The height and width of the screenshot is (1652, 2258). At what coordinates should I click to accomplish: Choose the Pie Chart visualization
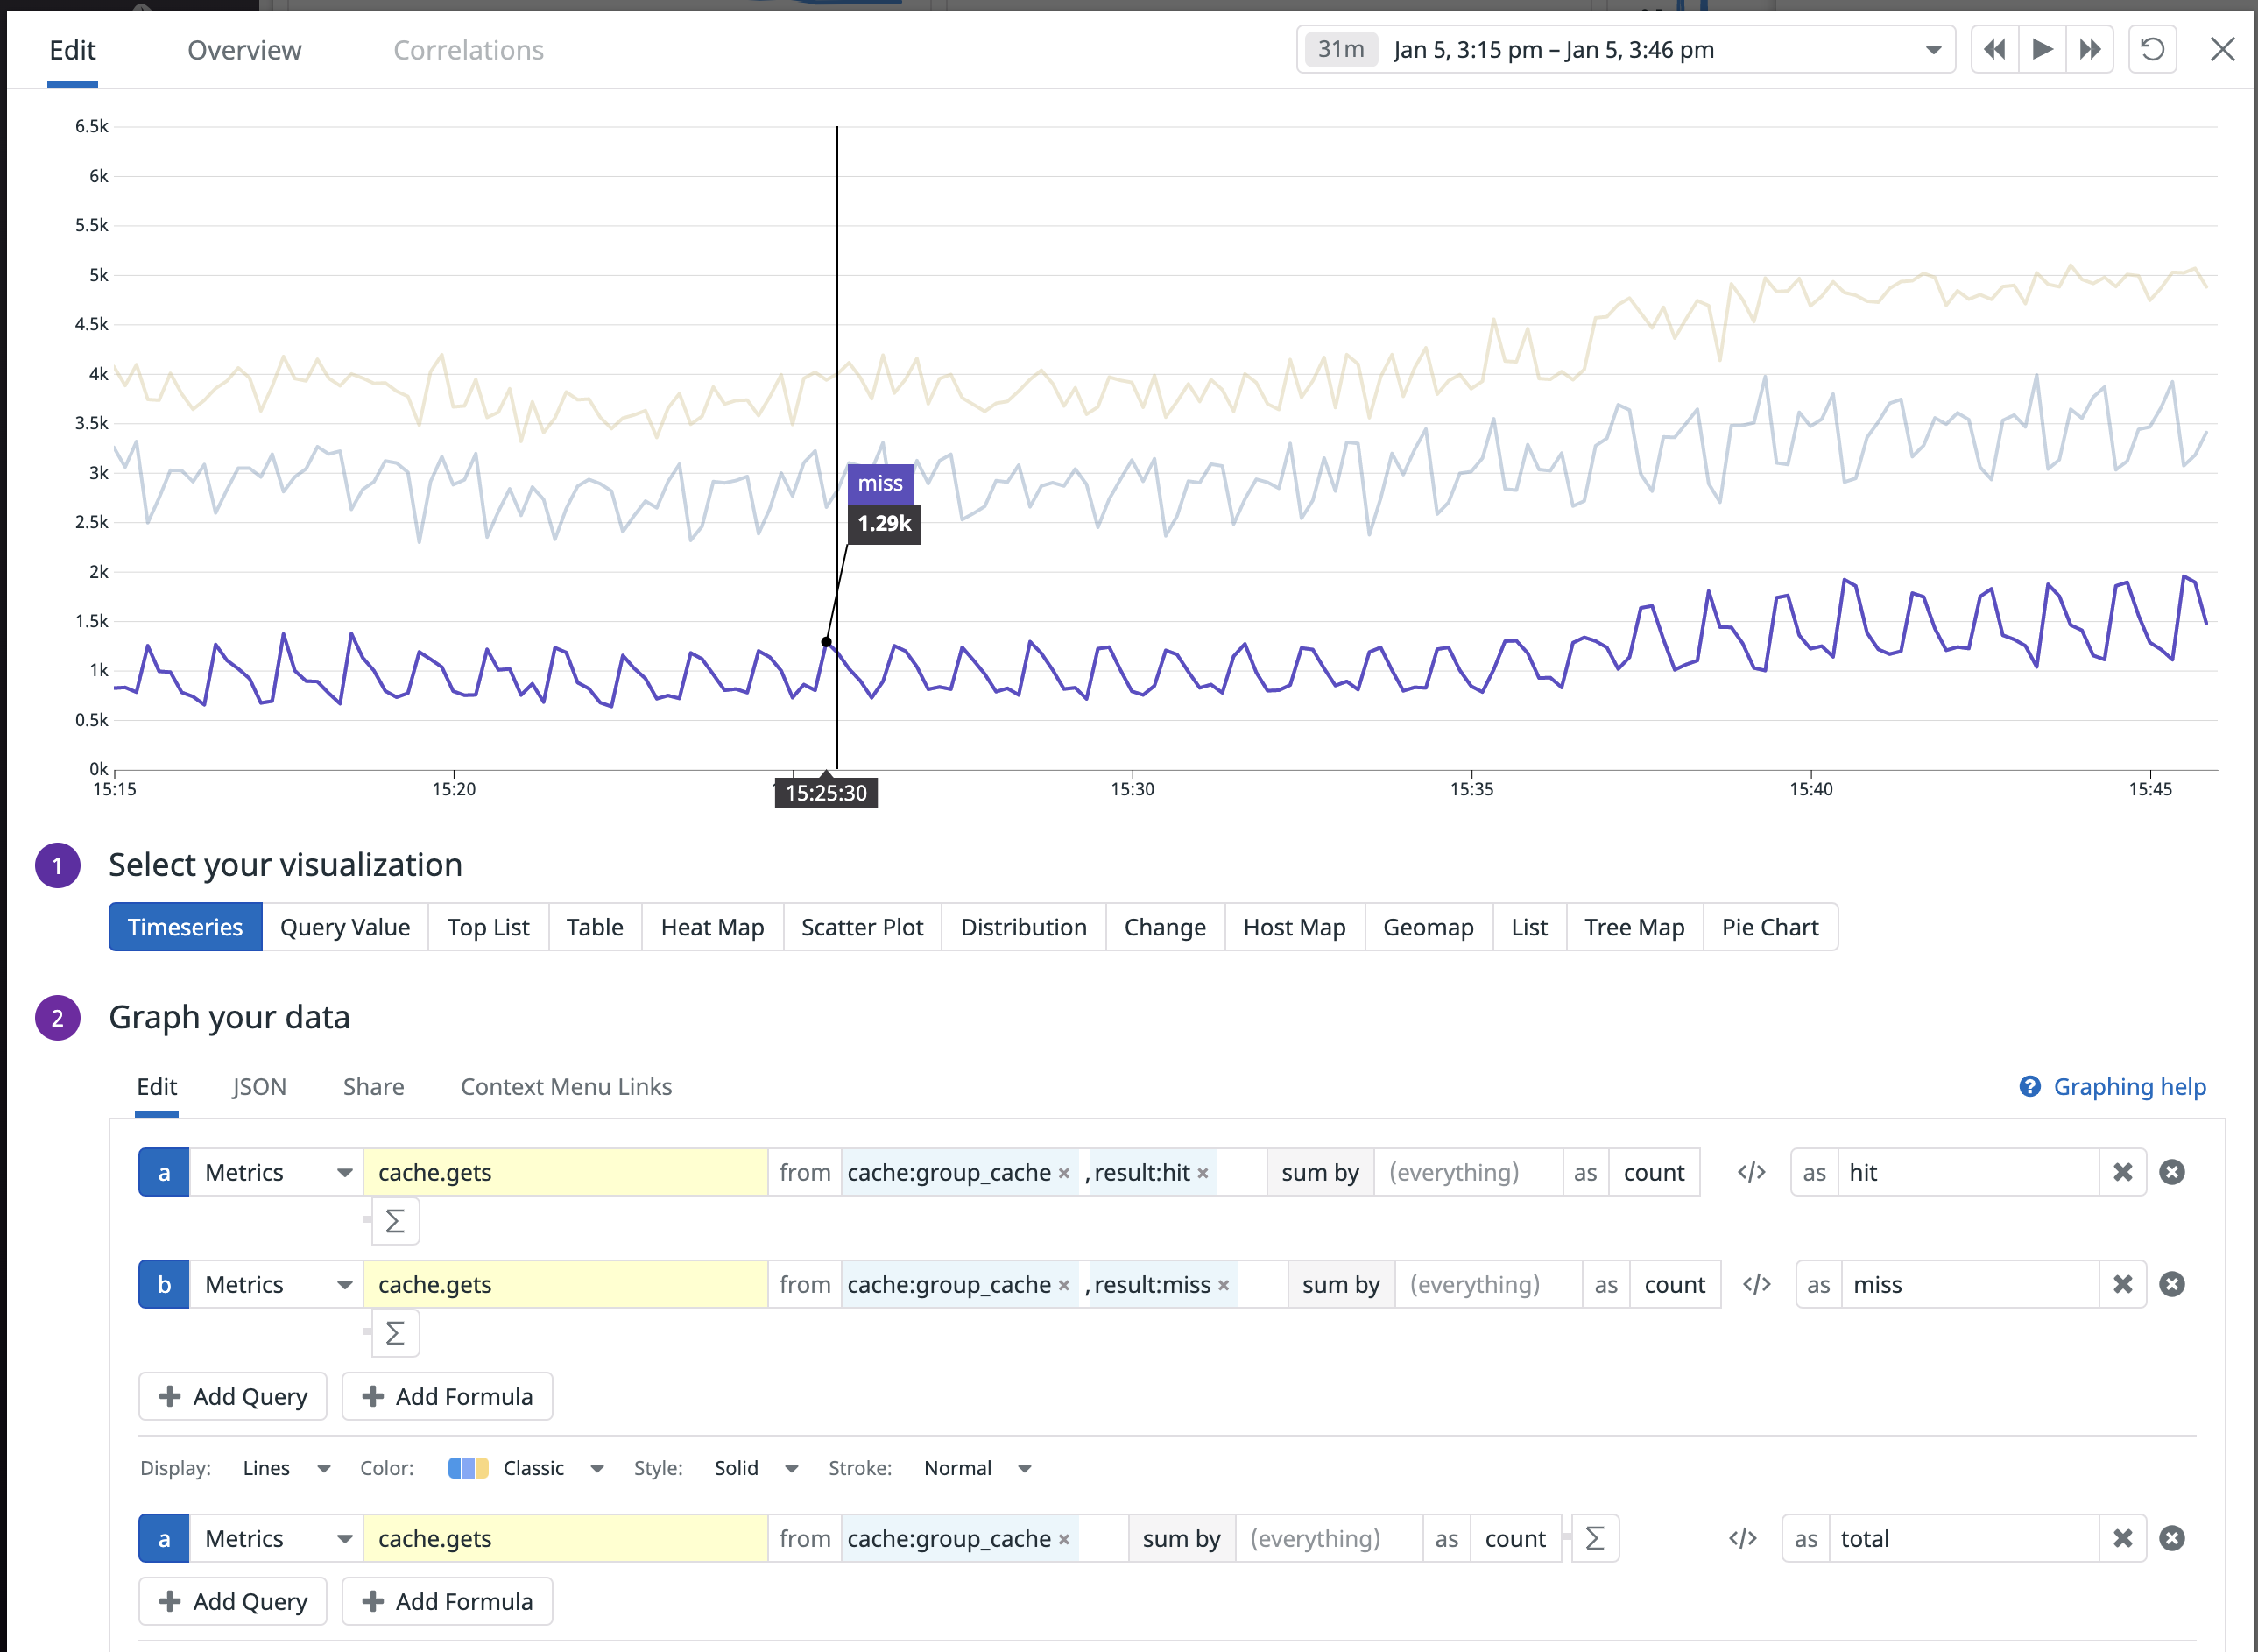click(1770, 927)
